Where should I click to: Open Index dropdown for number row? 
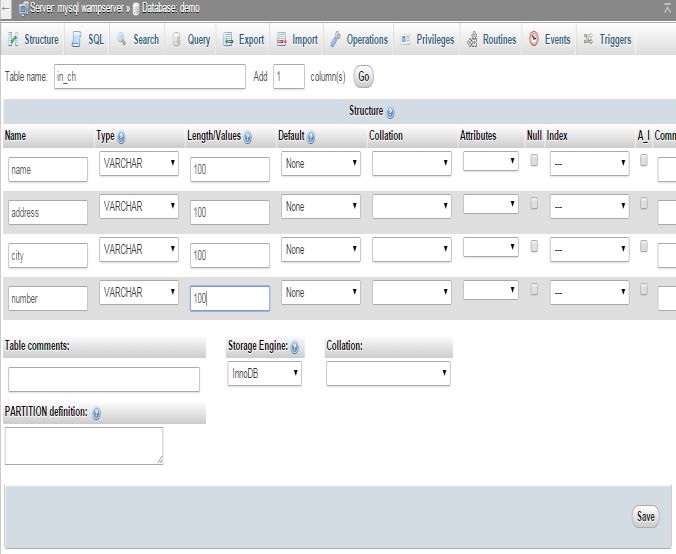[589, 292]
